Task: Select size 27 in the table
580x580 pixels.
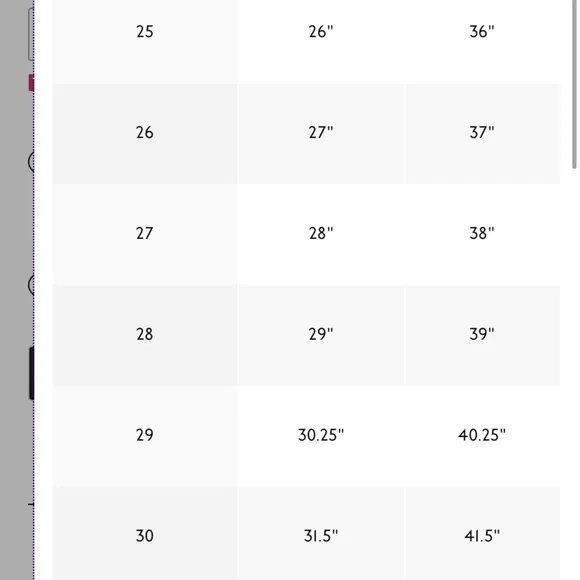Action: (145, 234)
